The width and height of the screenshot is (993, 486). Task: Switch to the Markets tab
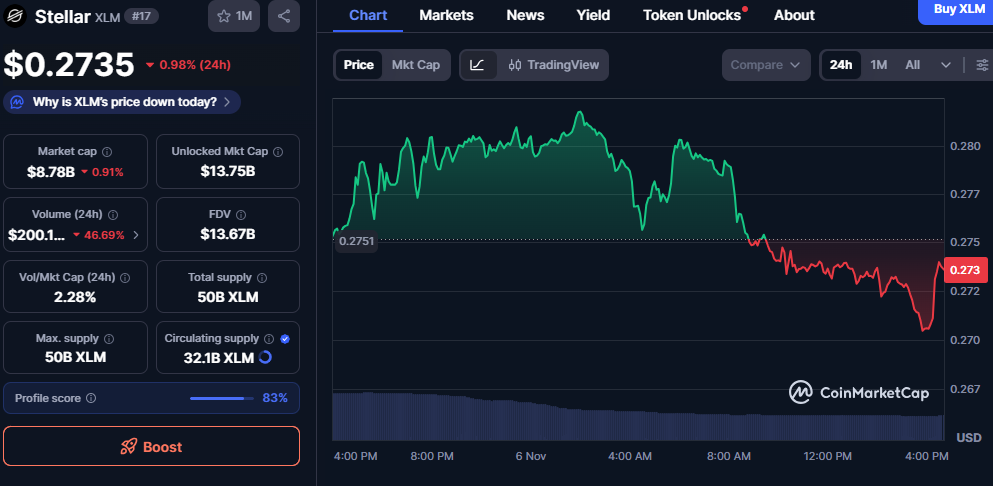tap(446, 15)
